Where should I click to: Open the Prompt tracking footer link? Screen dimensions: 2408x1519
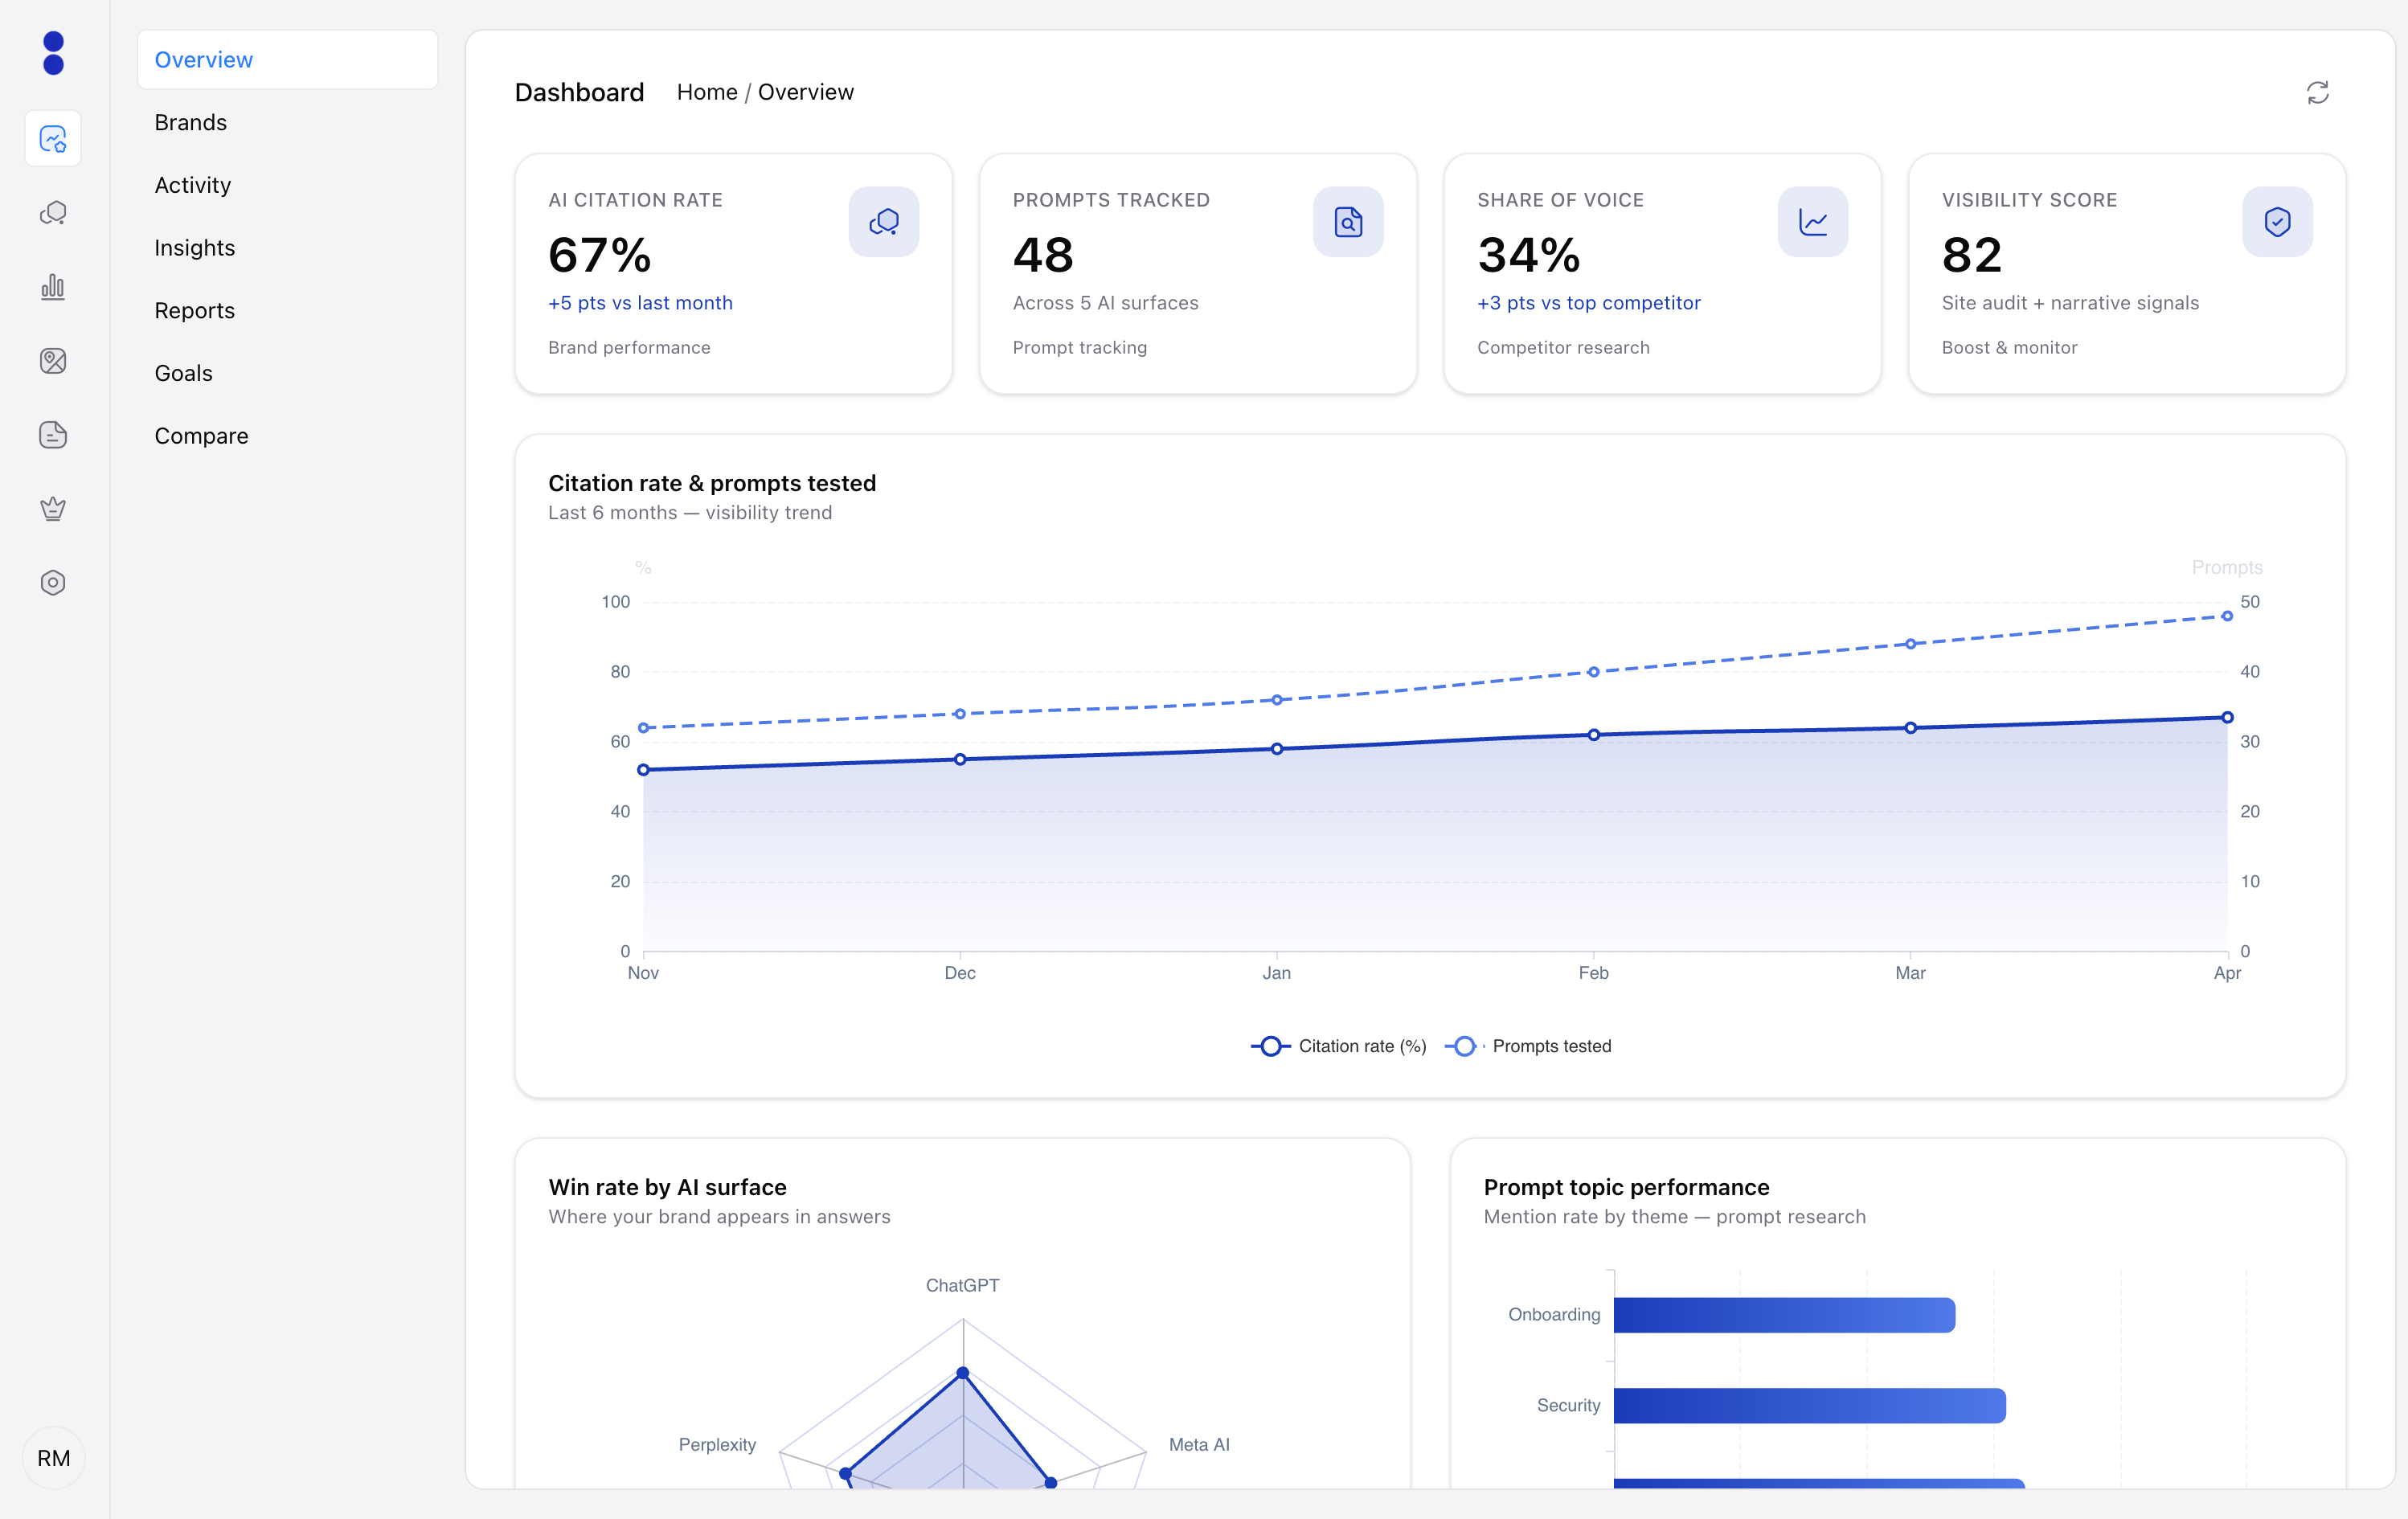pyautogui.click(x=1079, y=348)
